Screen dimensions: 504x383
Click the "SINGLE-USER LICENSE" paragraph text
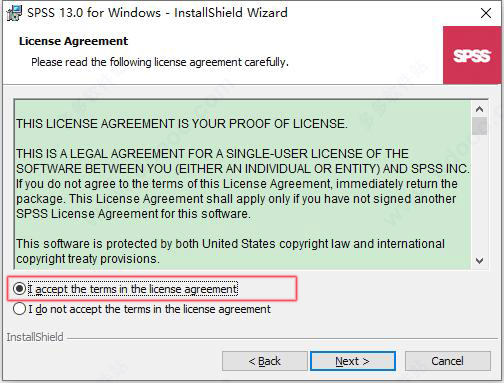point(243,184)
